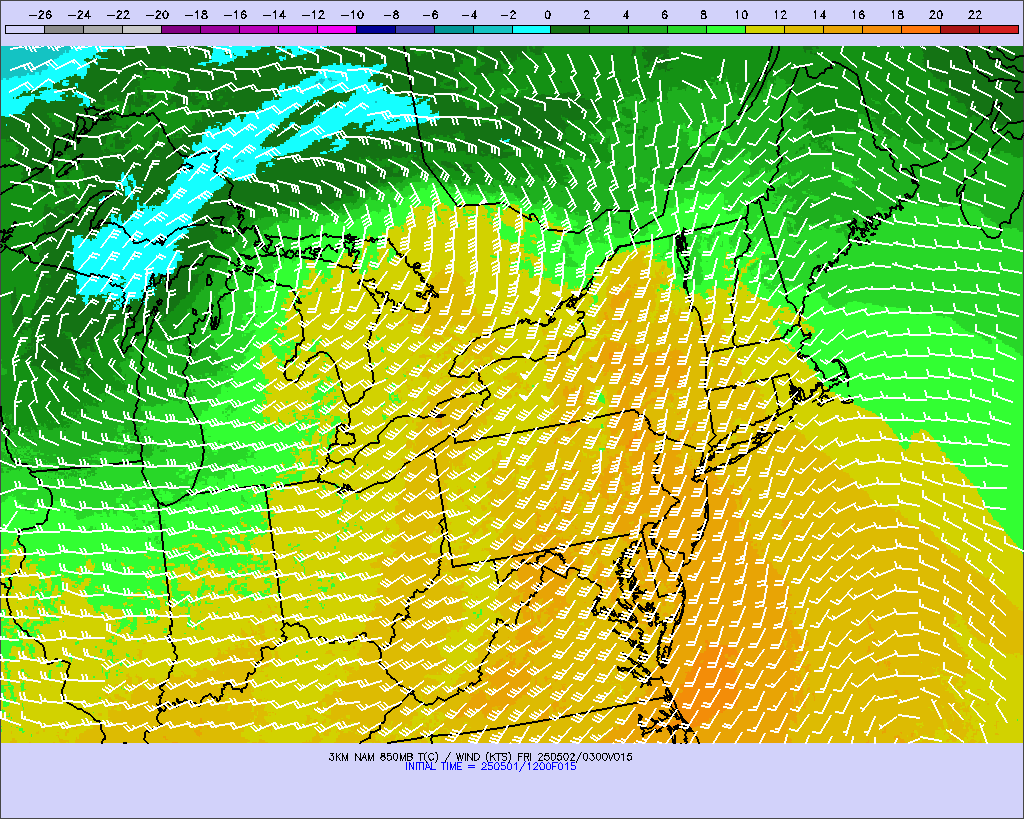Click the "-26" legend label
Screen dimensions: 1024x819
pyautogui.click(x=40, y=15)
